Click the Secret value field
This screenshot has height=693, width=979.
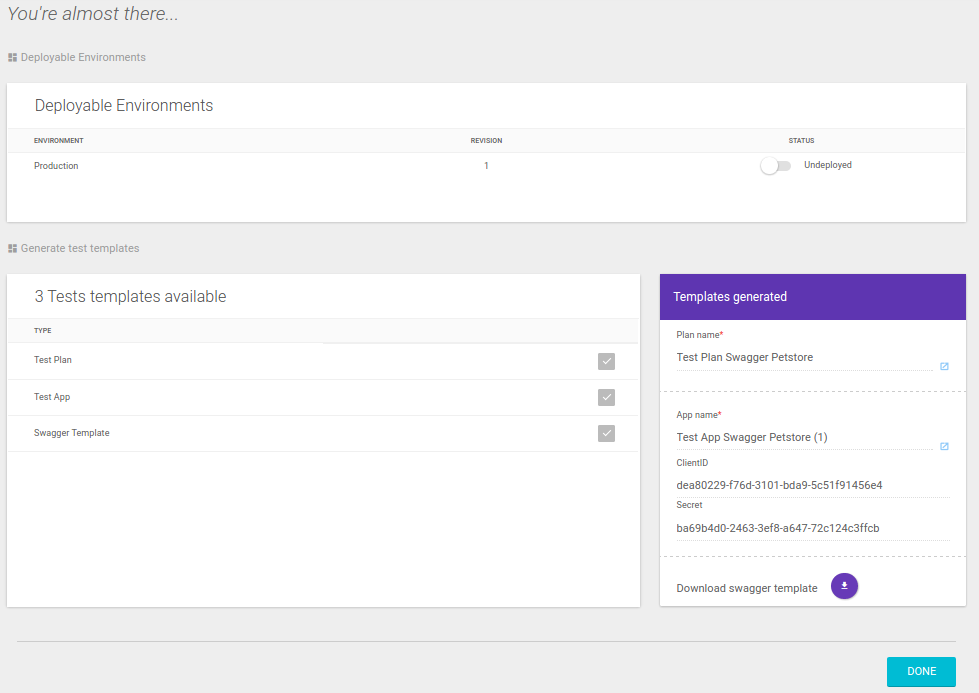tap(778, 527)
